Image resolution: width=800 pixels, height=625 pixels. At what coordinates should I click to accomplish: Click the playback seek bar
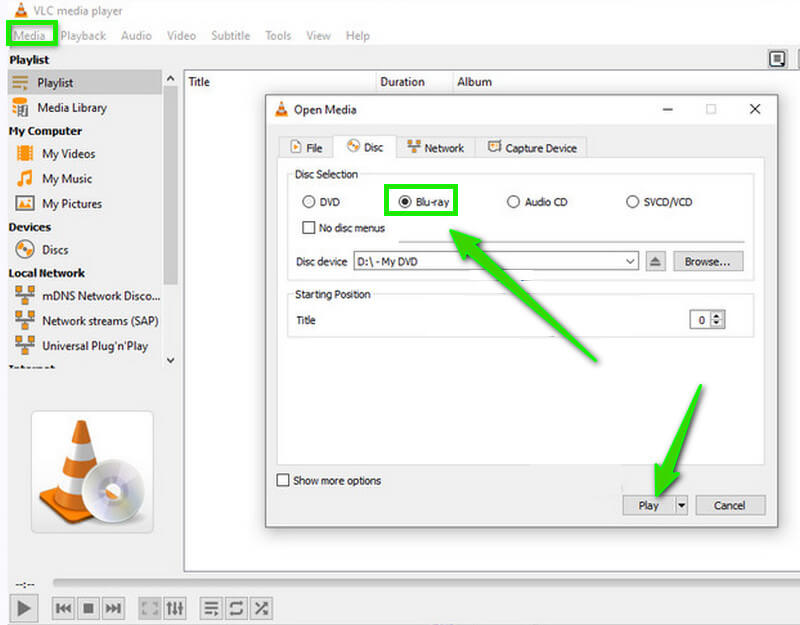pos(426,582)
